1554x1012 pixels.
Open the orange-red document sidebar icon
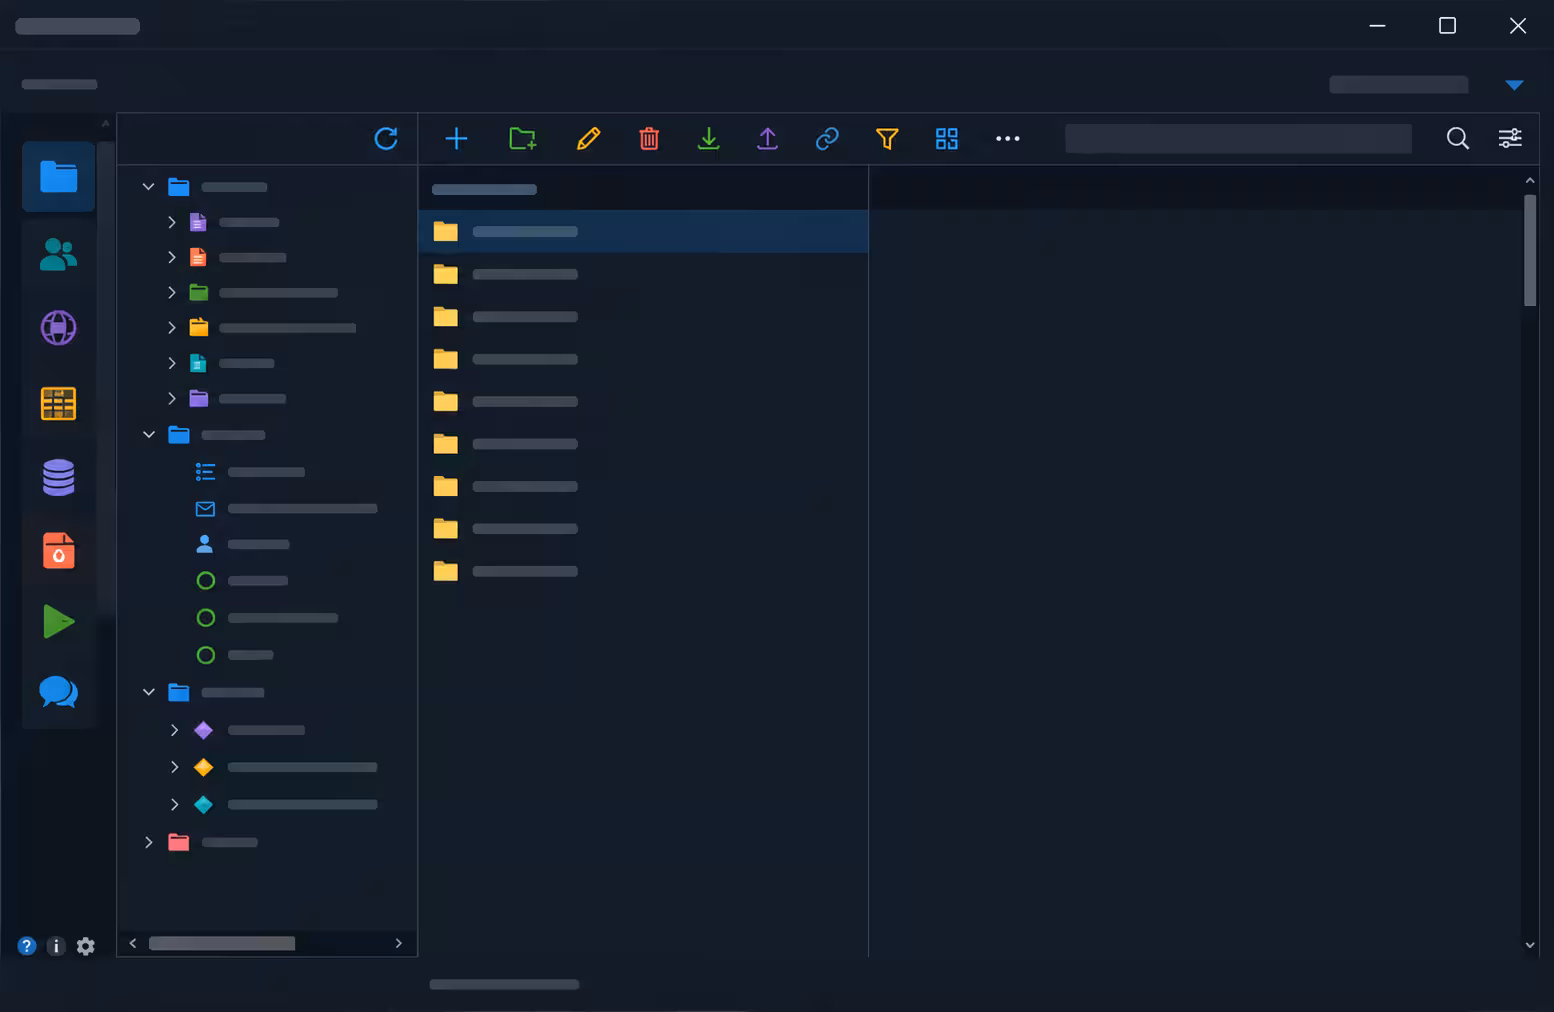point(58,550)
